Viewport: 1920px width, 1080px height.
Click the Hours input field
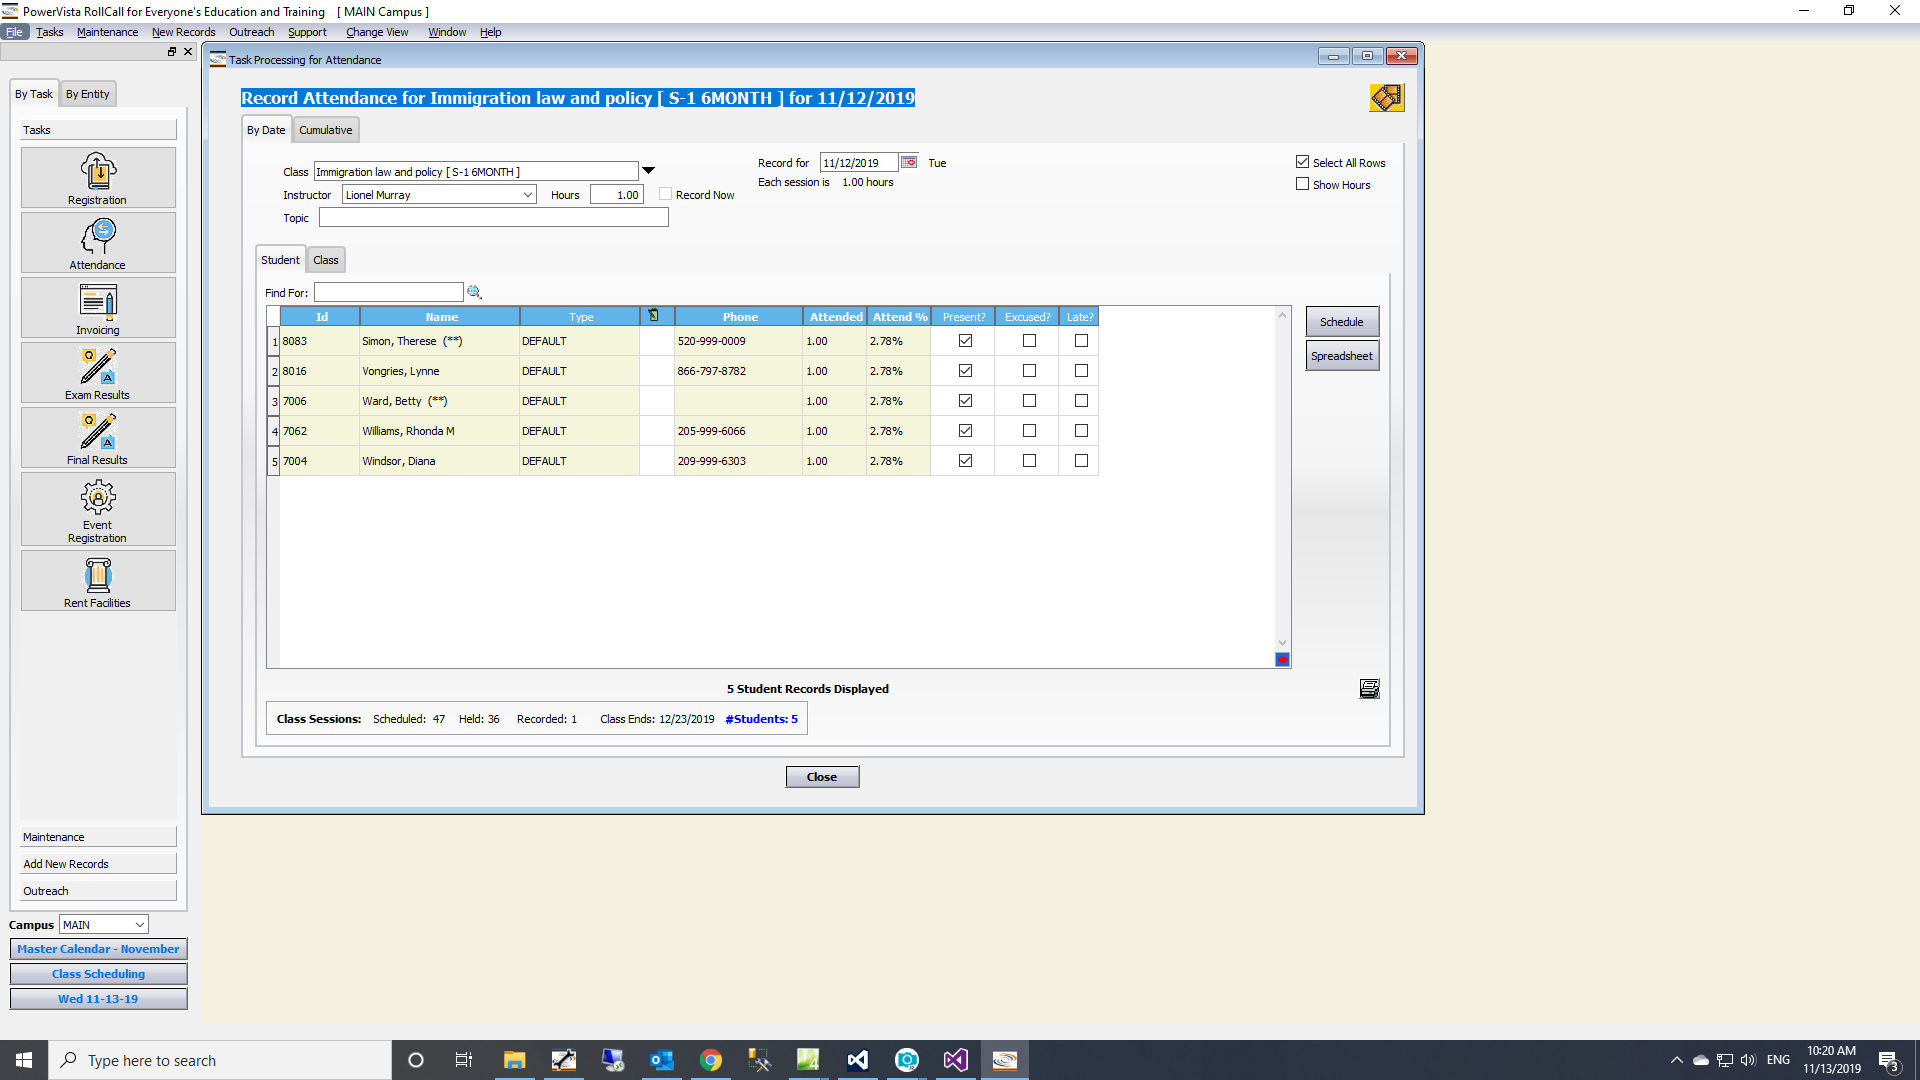tap(617, 195)
